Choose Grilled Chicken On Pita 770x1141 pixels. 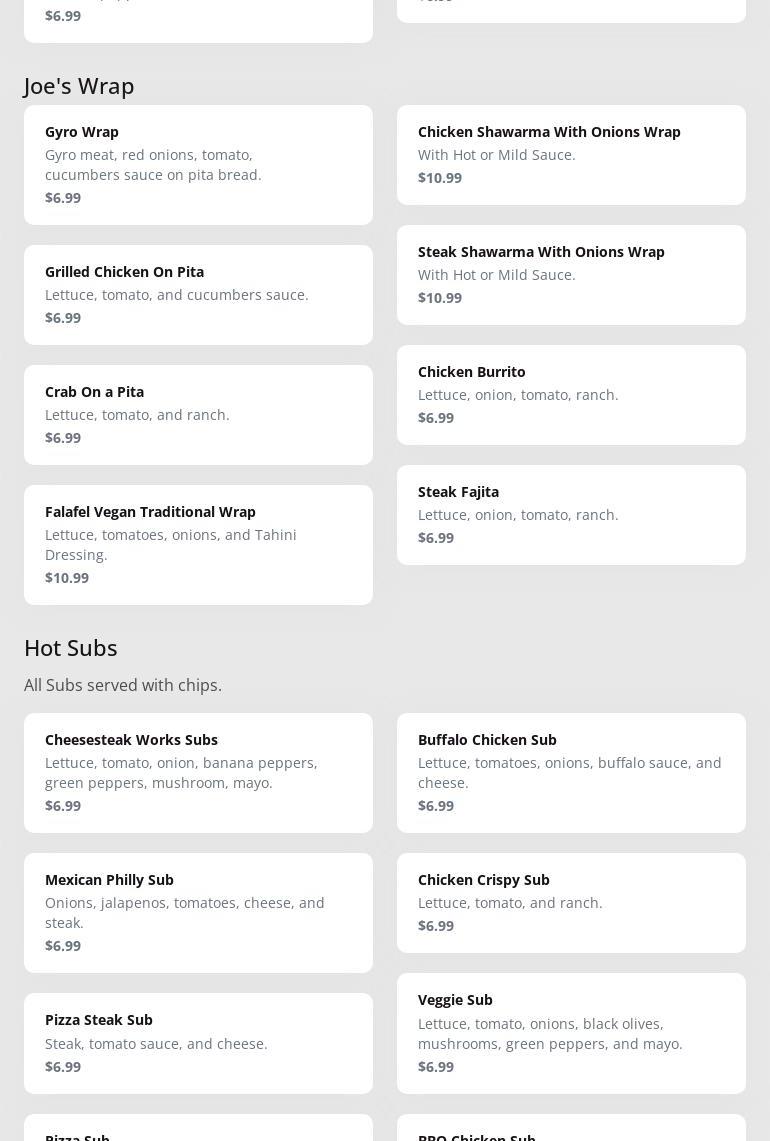[198, 294]
